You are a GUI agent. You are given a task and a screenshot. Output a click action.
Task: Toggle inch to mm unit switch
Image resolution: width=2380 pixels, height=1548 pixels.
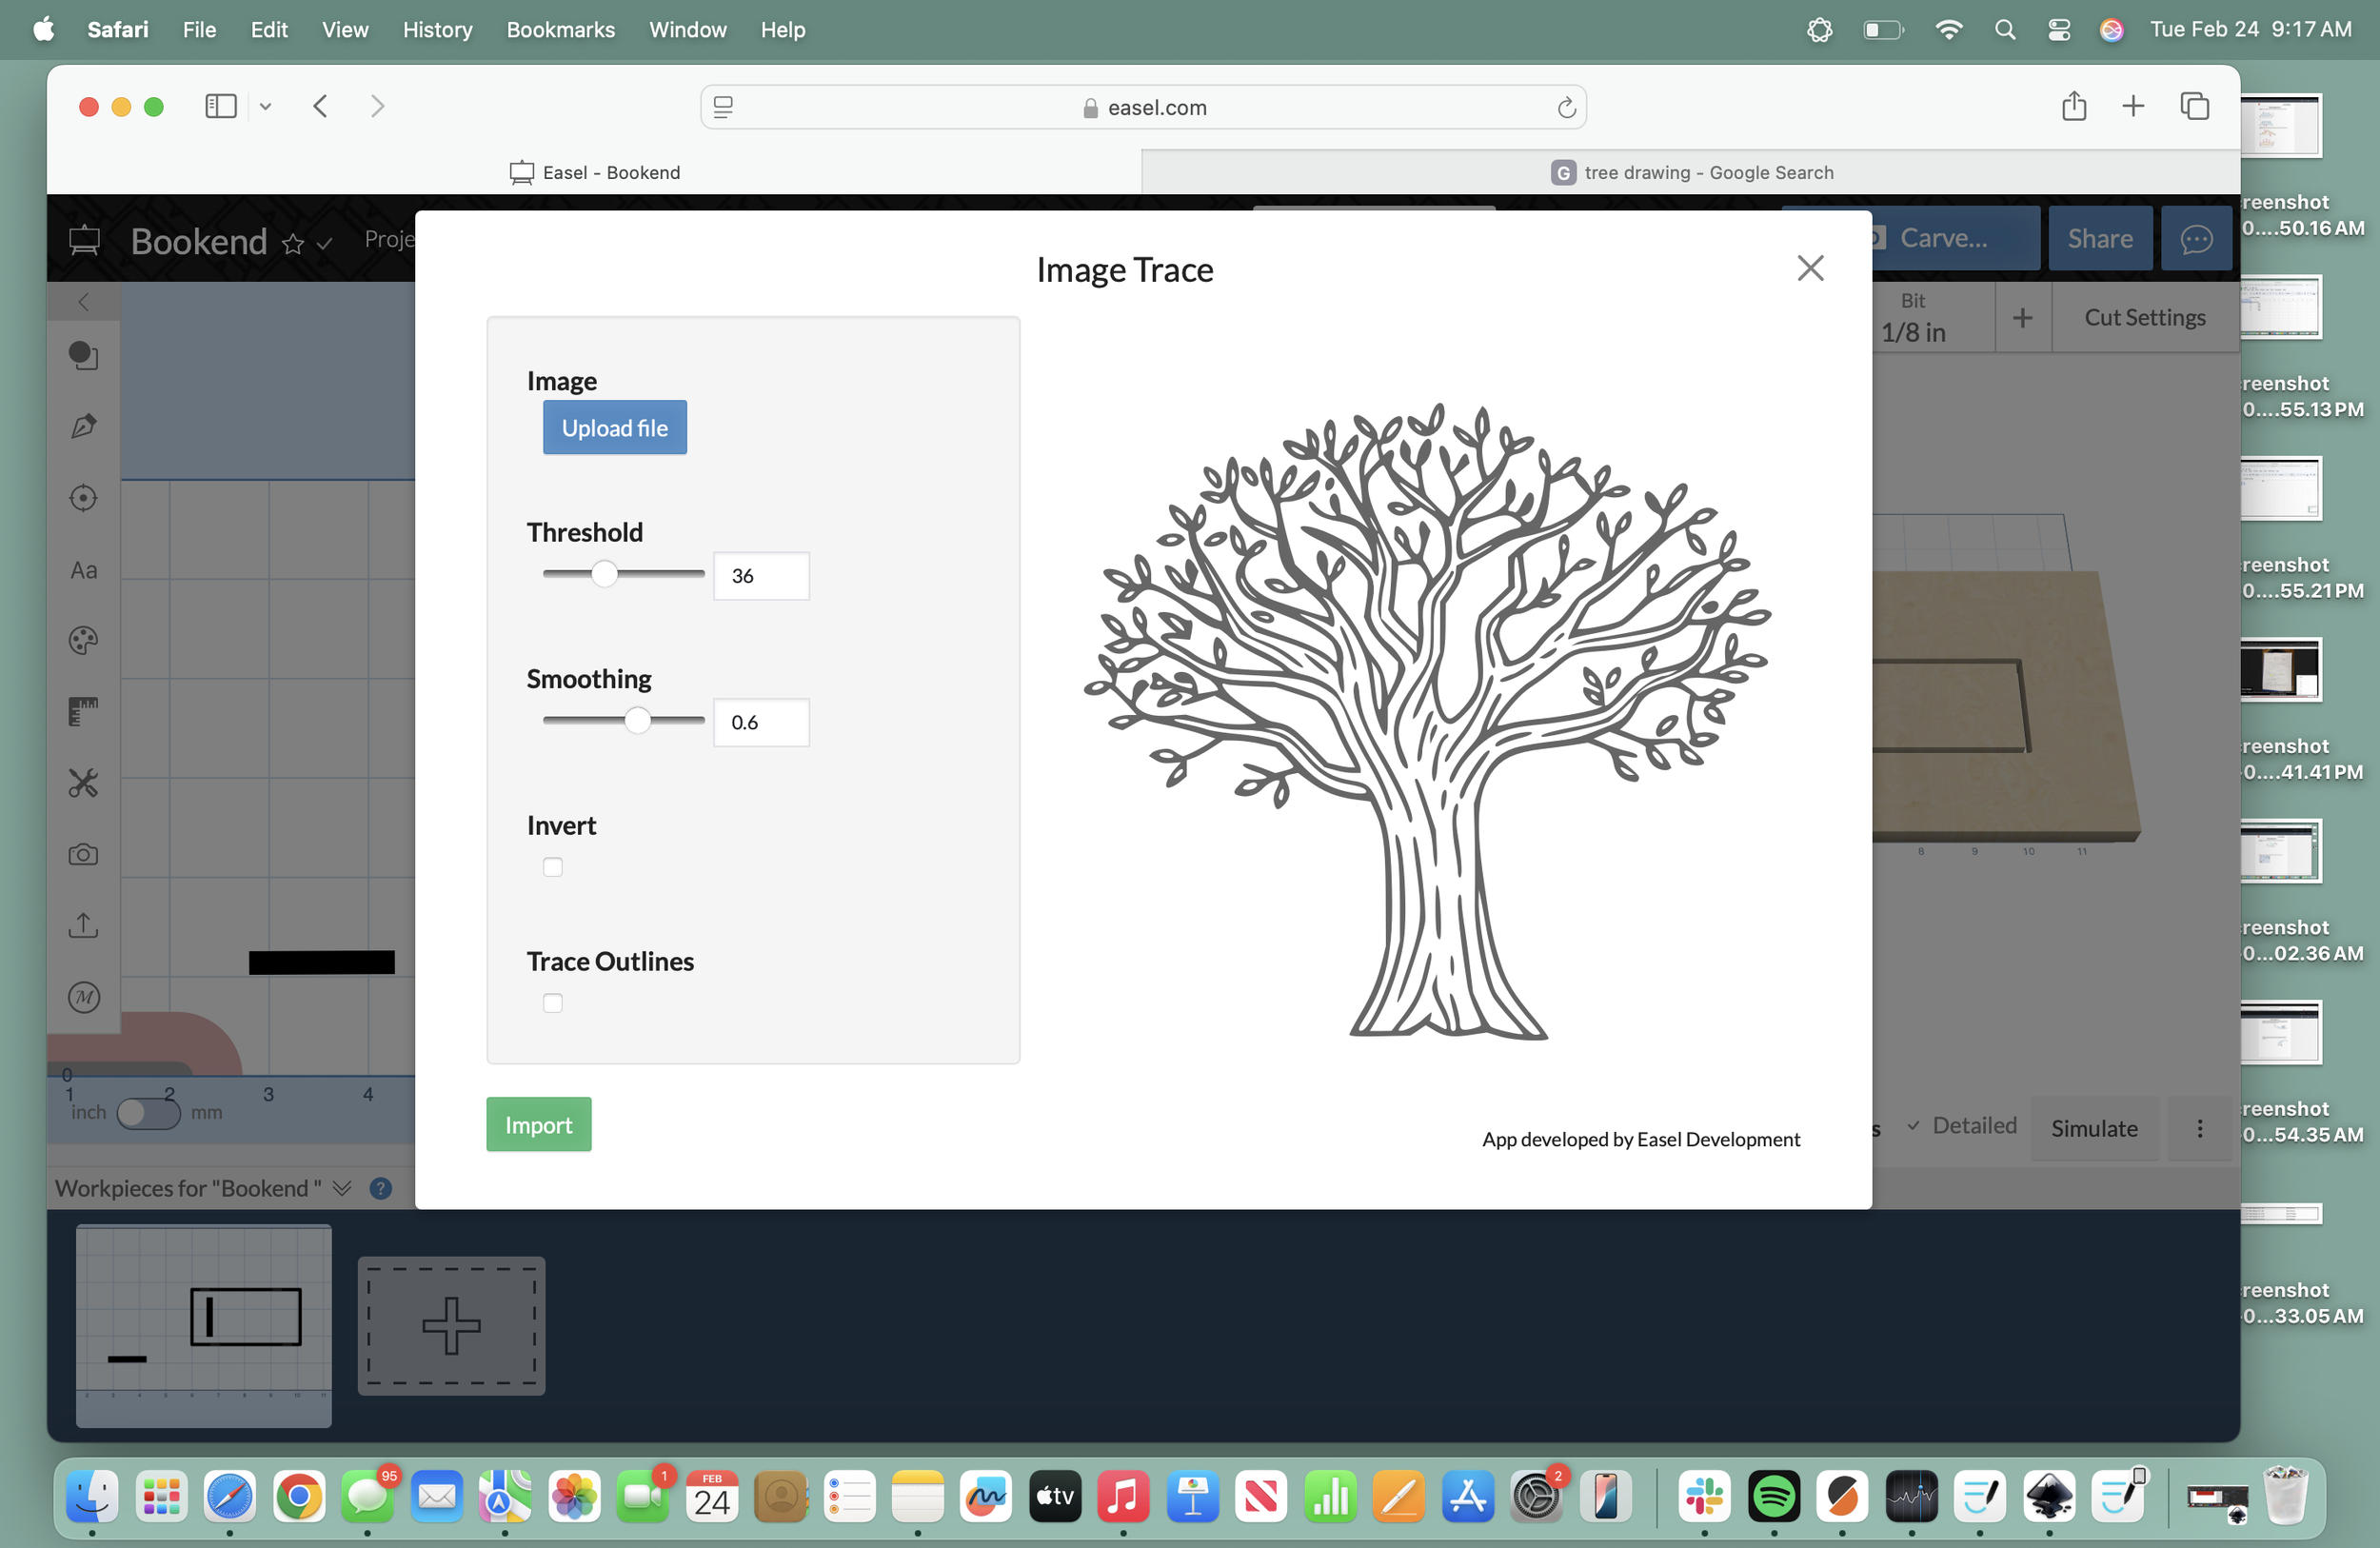click(148, 1113)
